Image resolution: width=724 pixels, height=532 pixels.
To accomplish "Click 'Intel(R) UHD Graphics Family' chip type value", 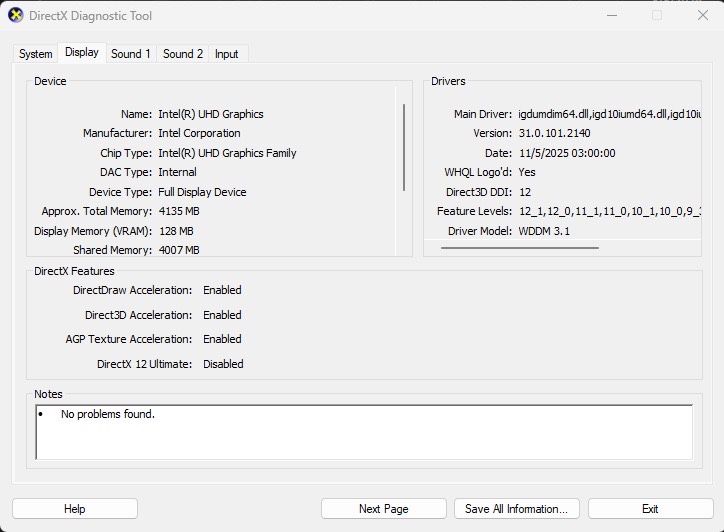I will click(x=227, y=153).
